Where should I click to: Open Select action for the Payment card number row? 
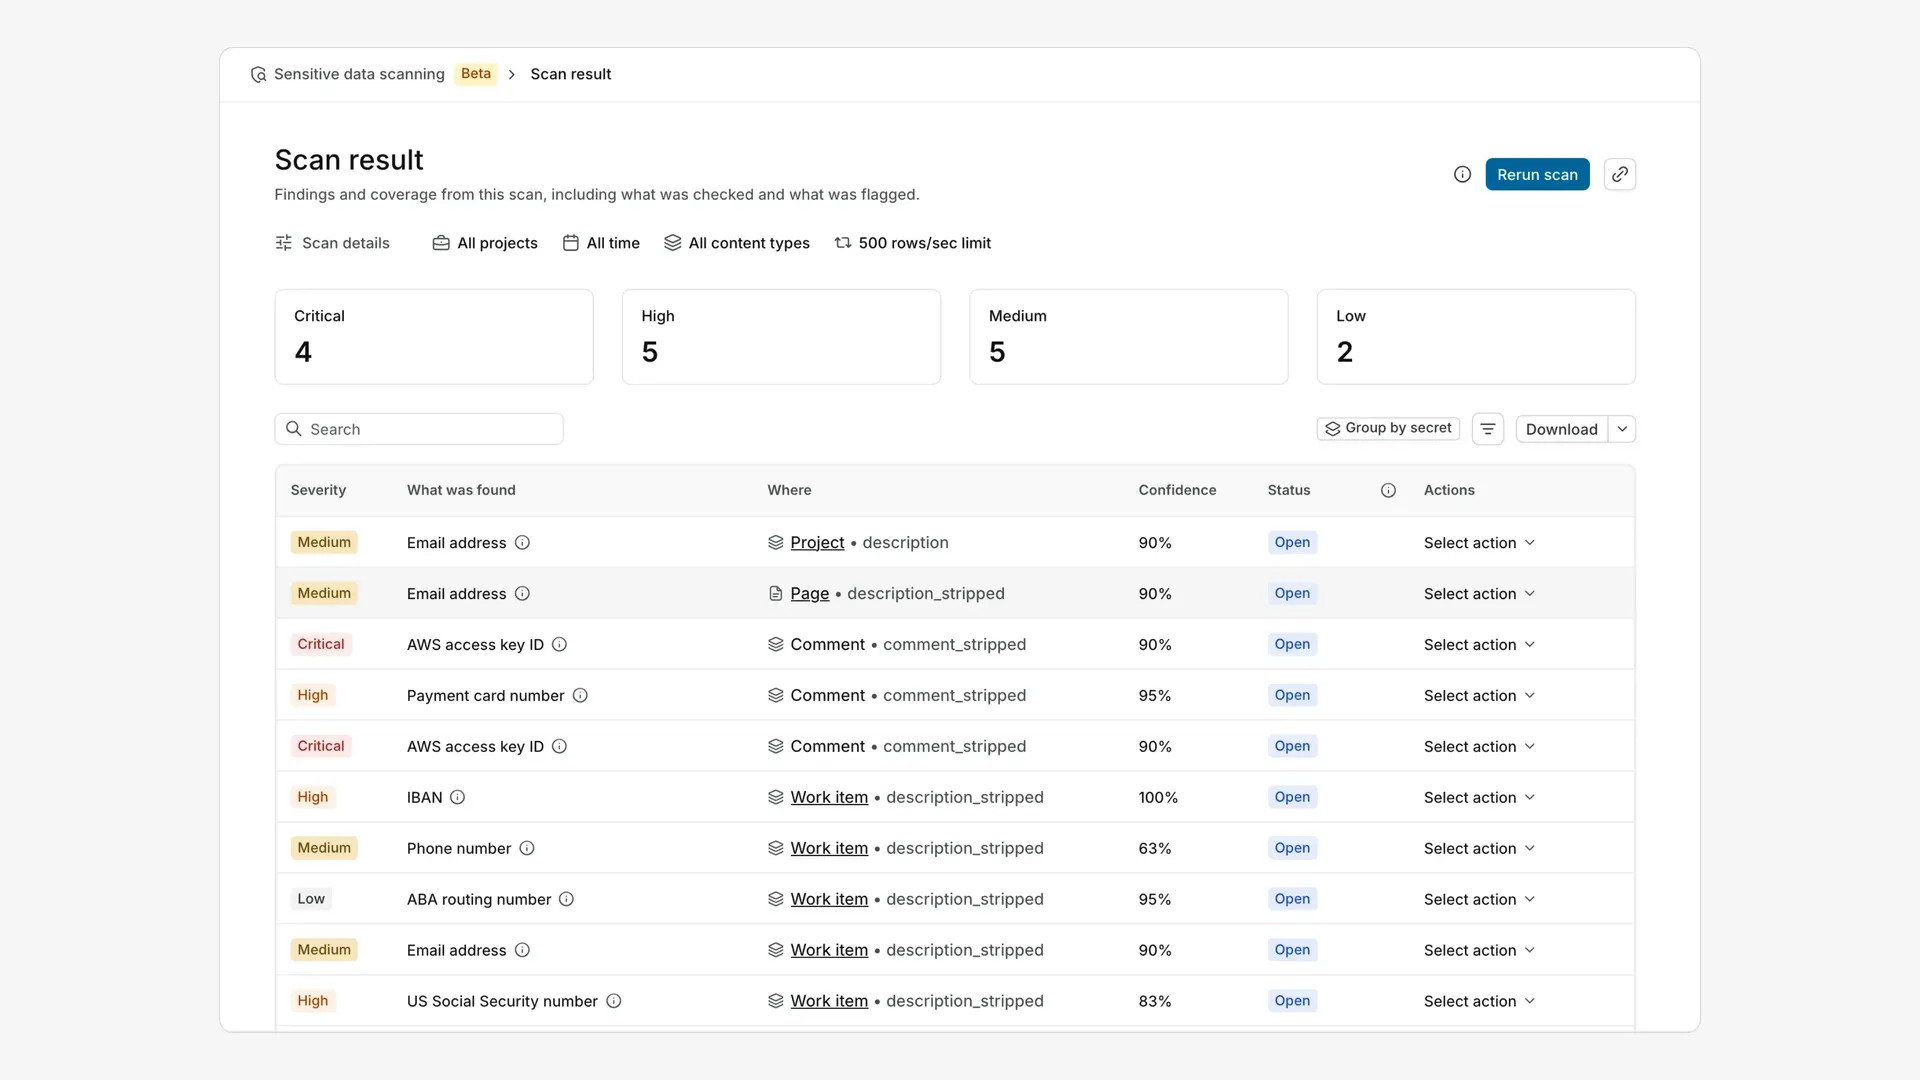(1479, 695)
